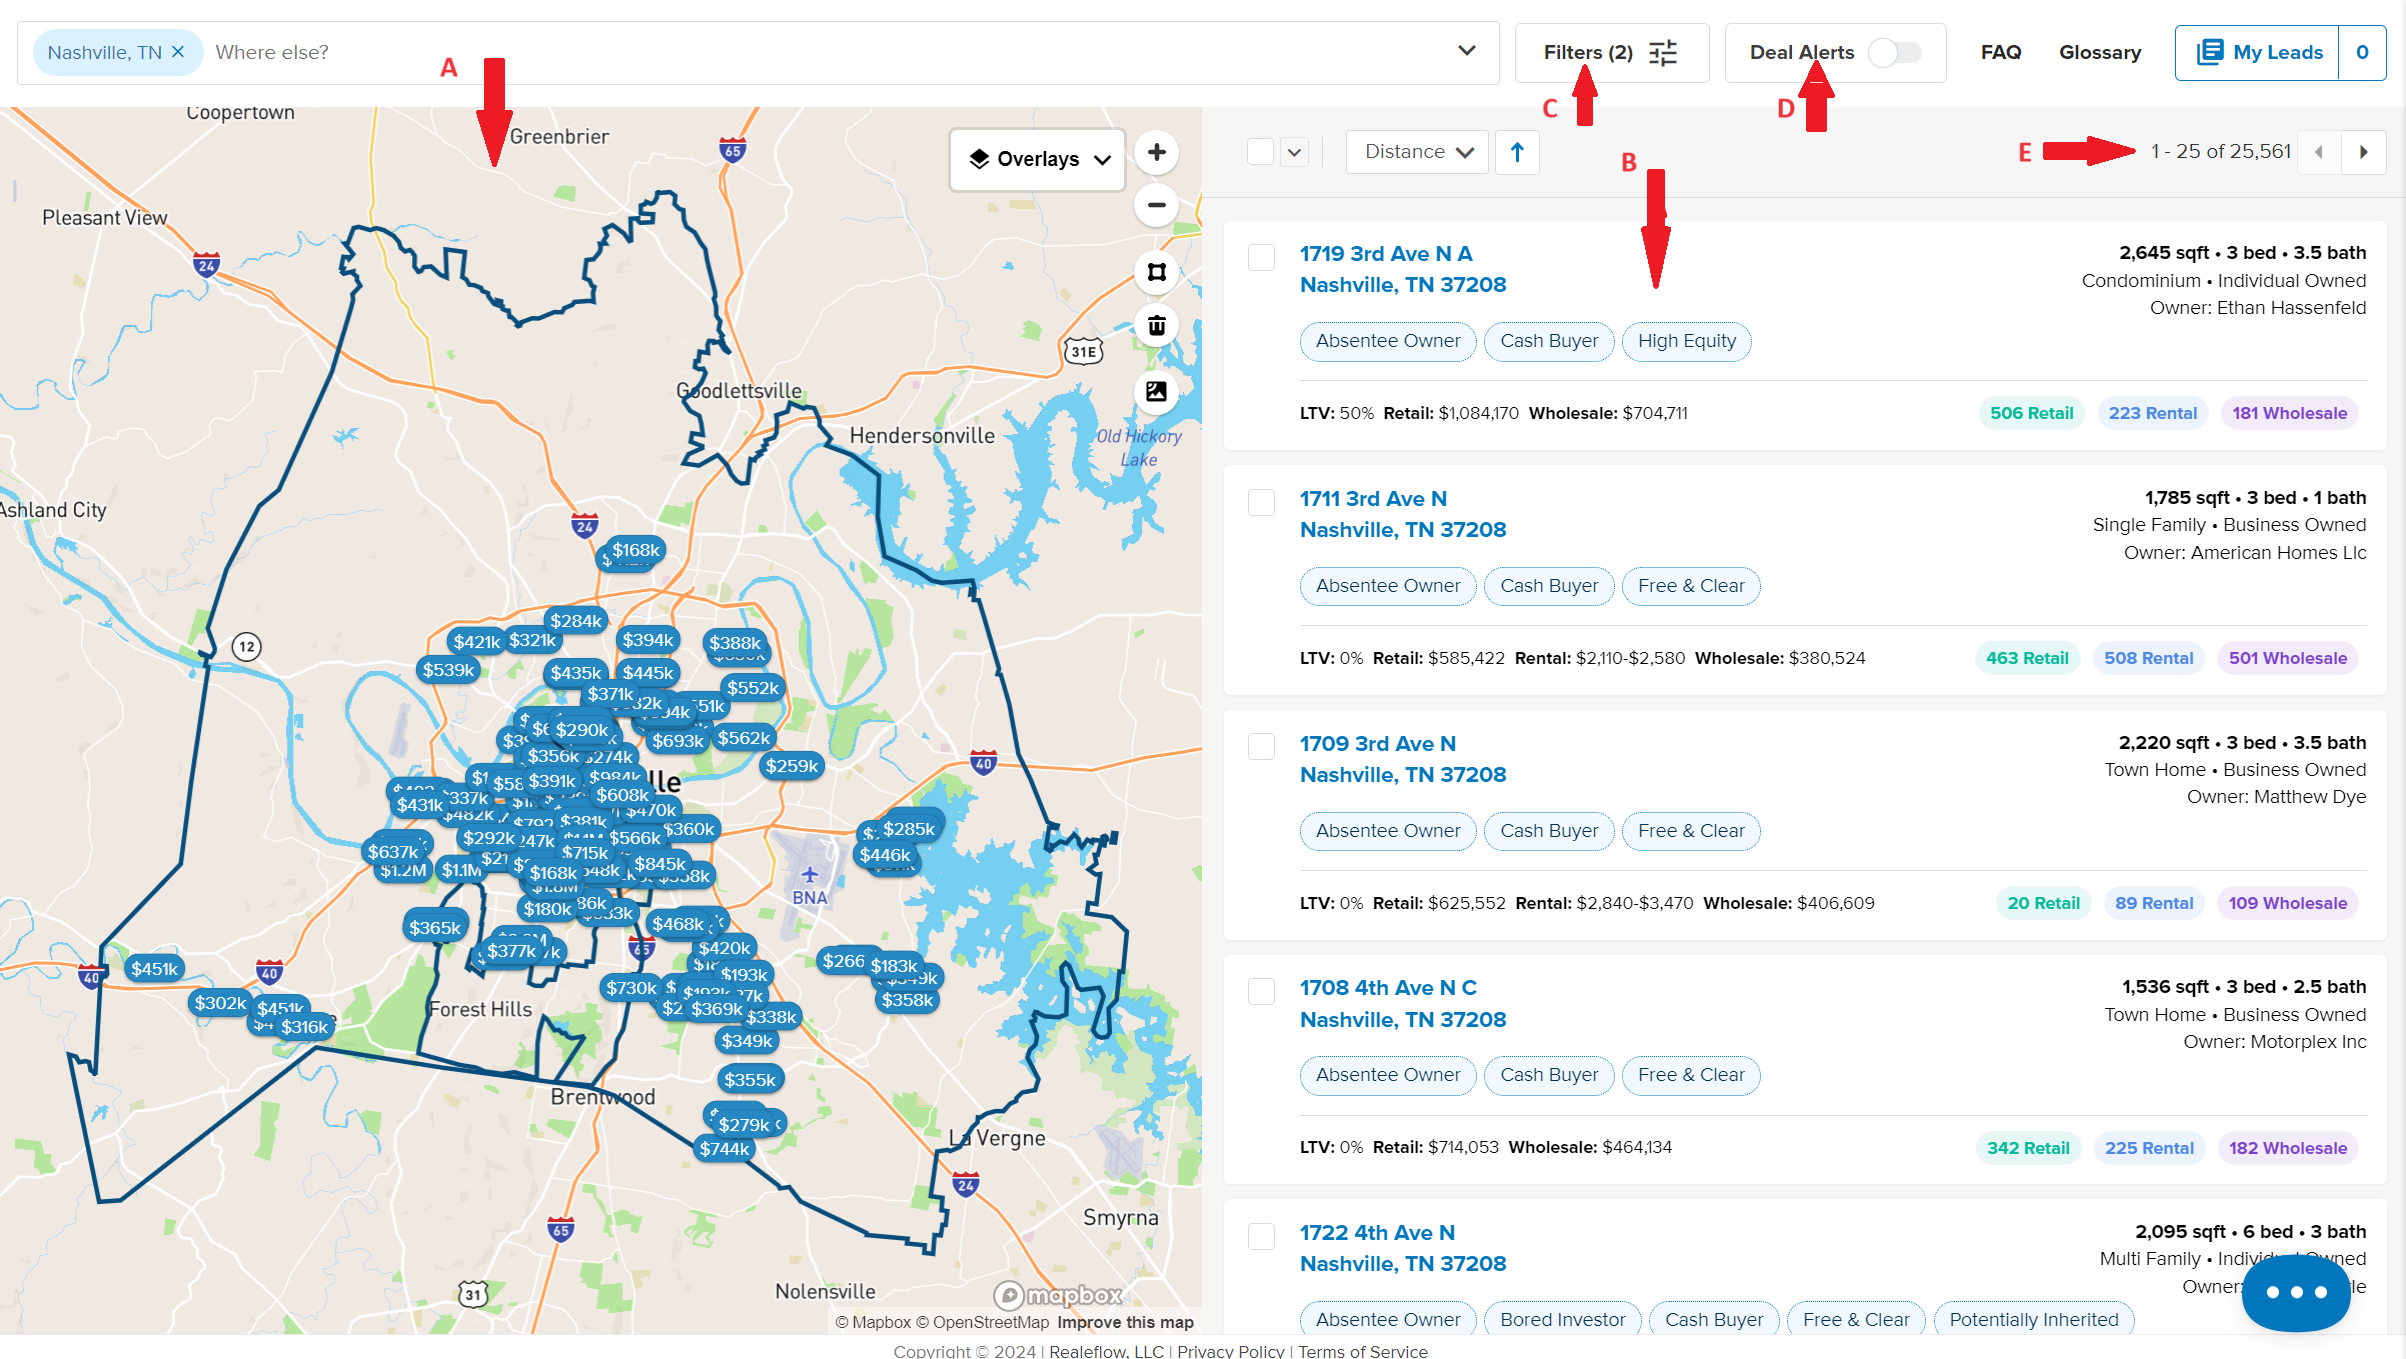Viewport: 2406px width, 1359px height.
Task: Zoom in on the map
Action: click(1156, 152)
